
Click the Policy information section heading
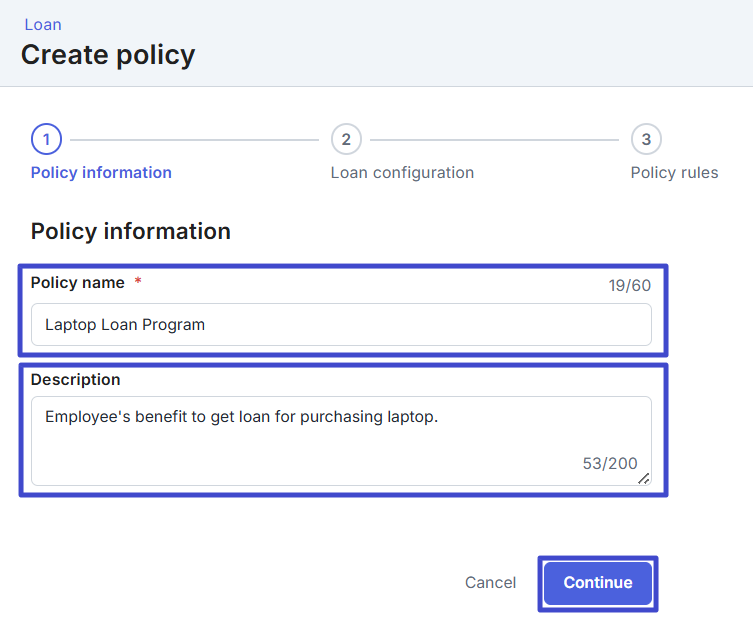(131, 231)
